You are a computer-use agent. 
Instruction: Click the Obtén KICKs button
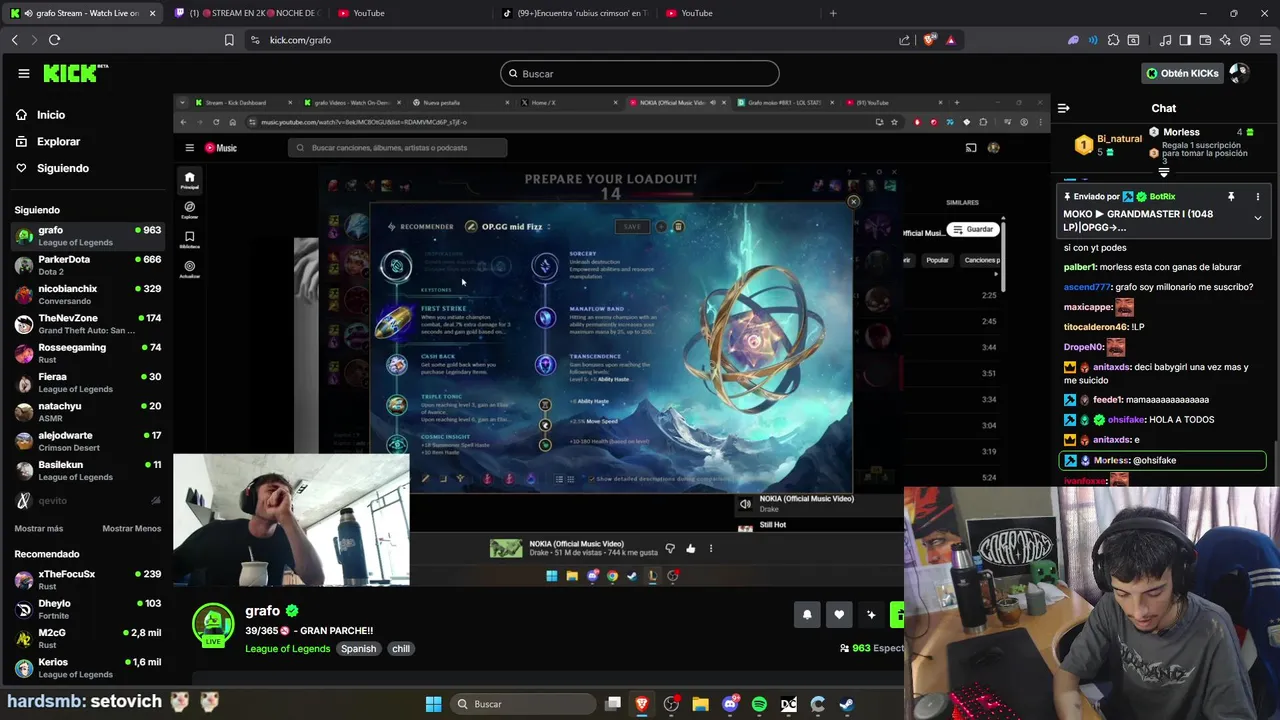(1182, 73)
